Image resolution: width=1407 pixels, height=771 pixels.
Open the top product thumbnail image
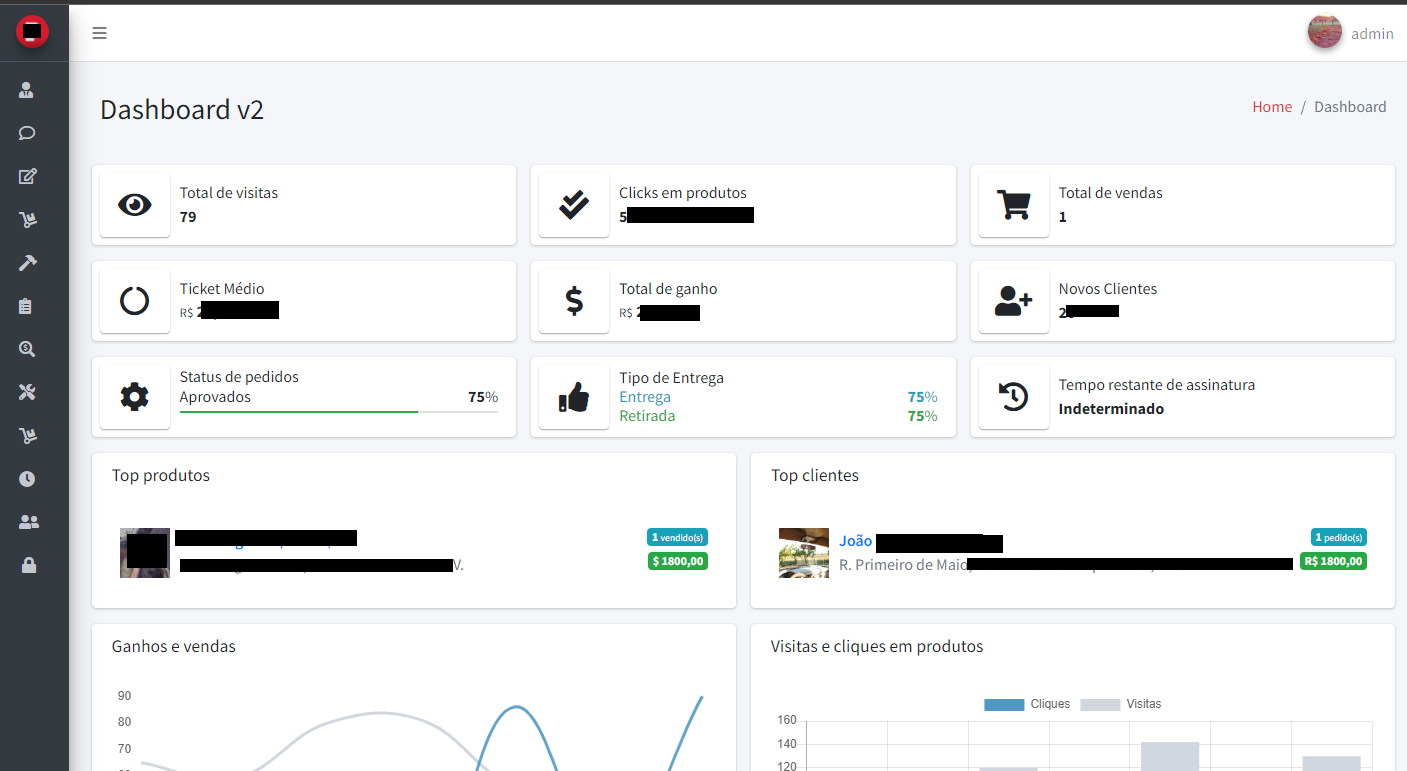145,553
